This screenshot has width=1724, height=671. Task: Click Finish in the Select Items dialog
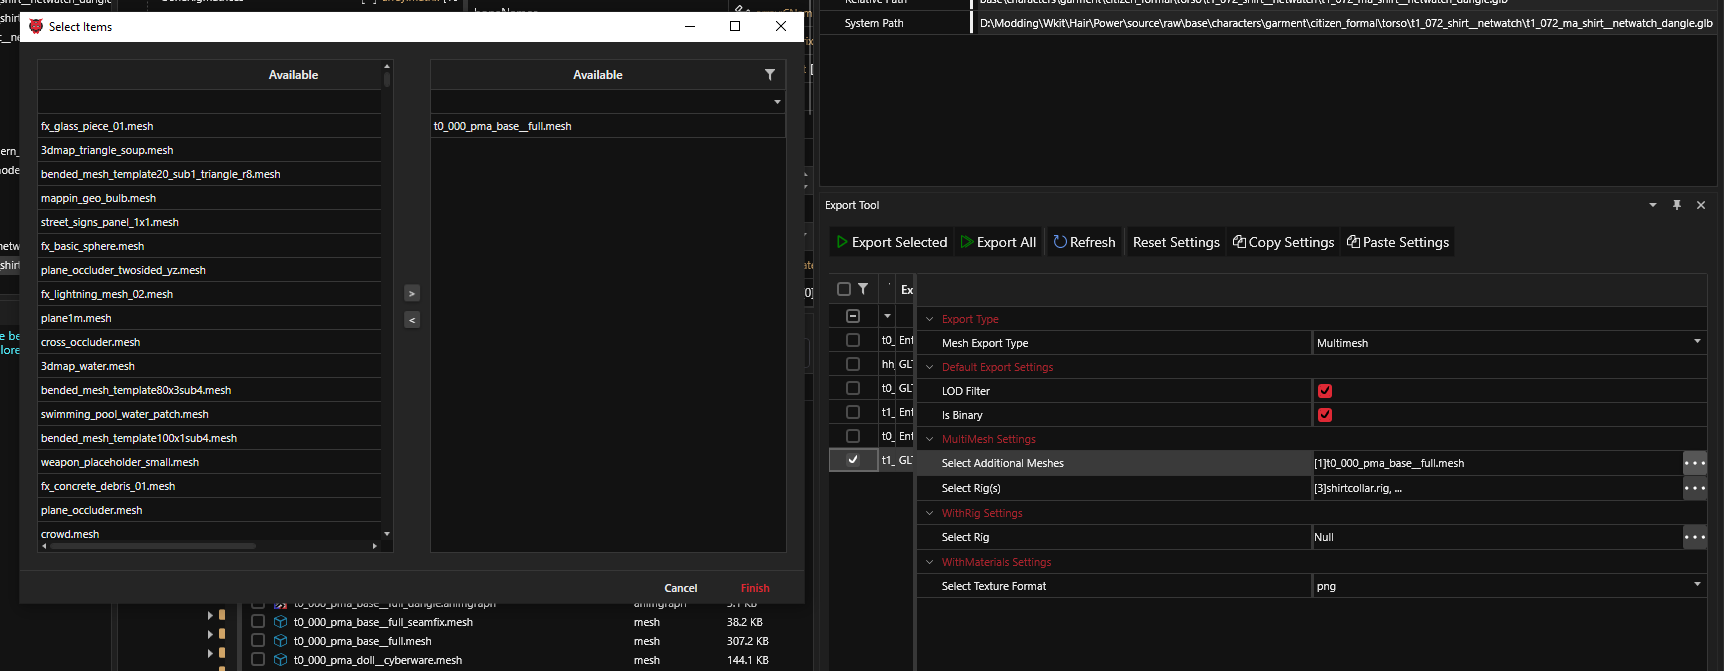pos(755,588)
